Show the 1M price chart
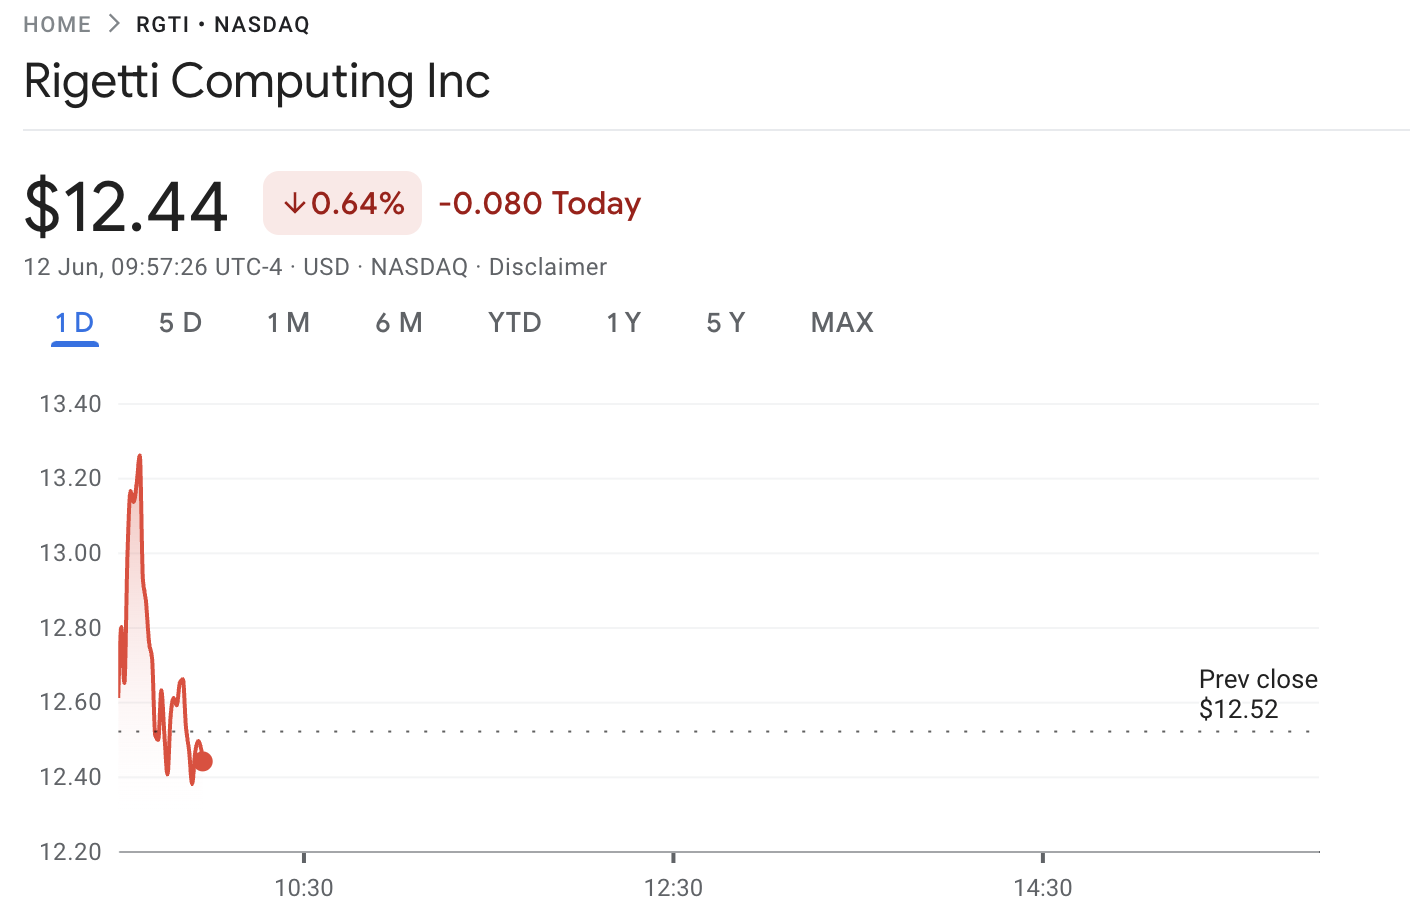The image size is (1410, 918). pyautogui.click(x=289, y=323)
